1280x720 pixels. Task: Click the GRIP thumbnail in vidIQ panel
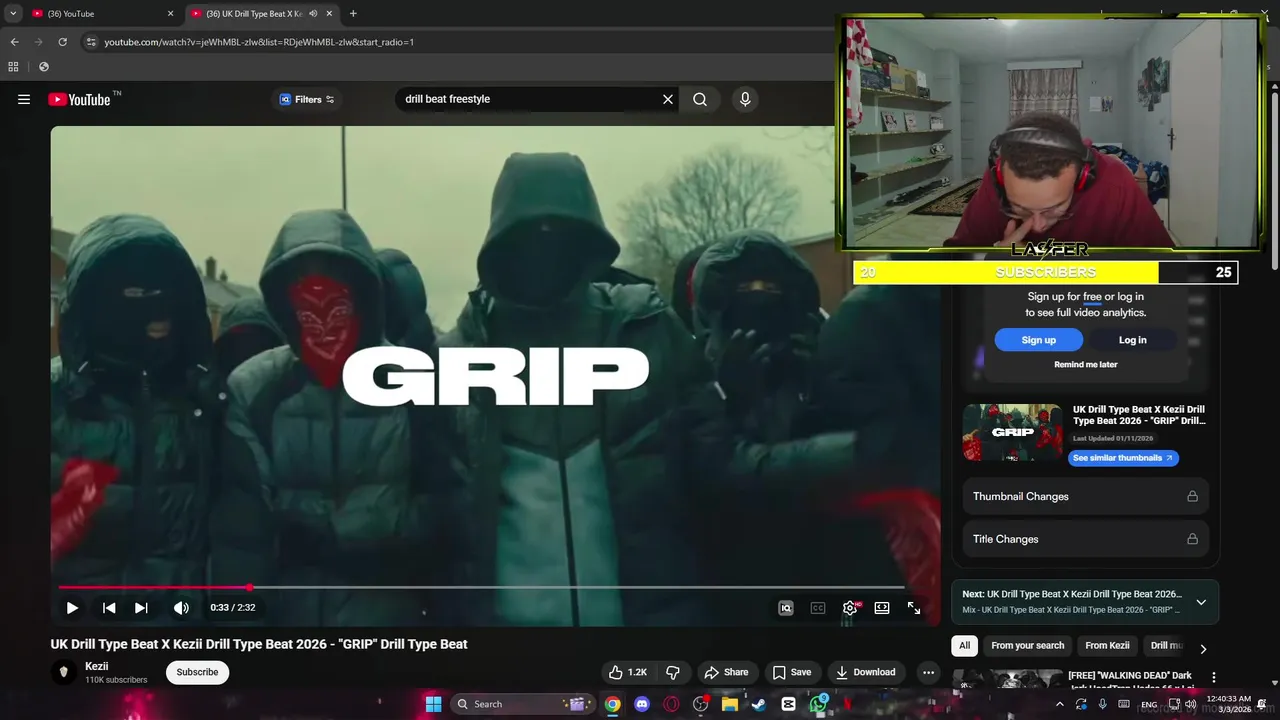point(1012,432)
